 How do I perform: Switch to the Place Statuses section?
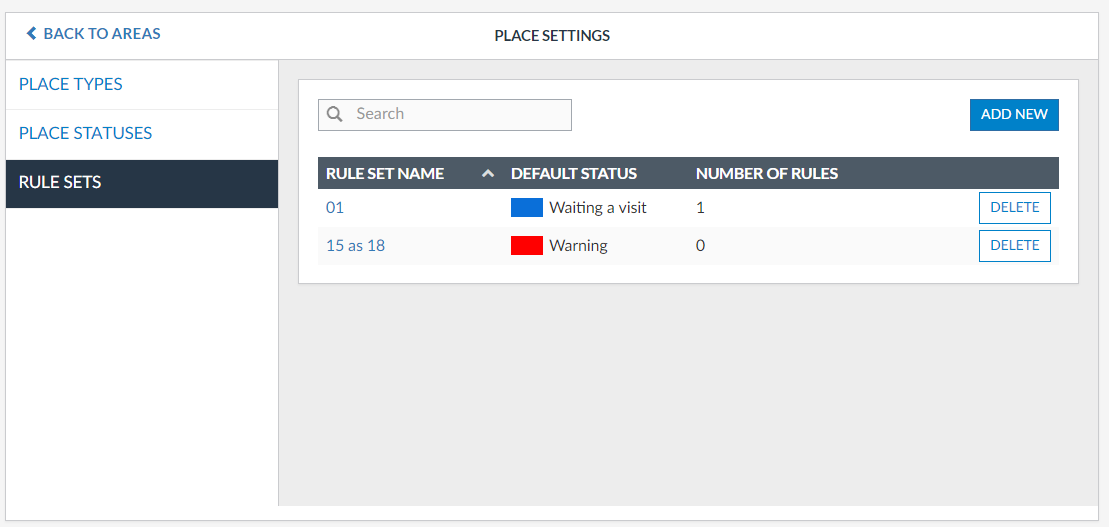[86, 133]
